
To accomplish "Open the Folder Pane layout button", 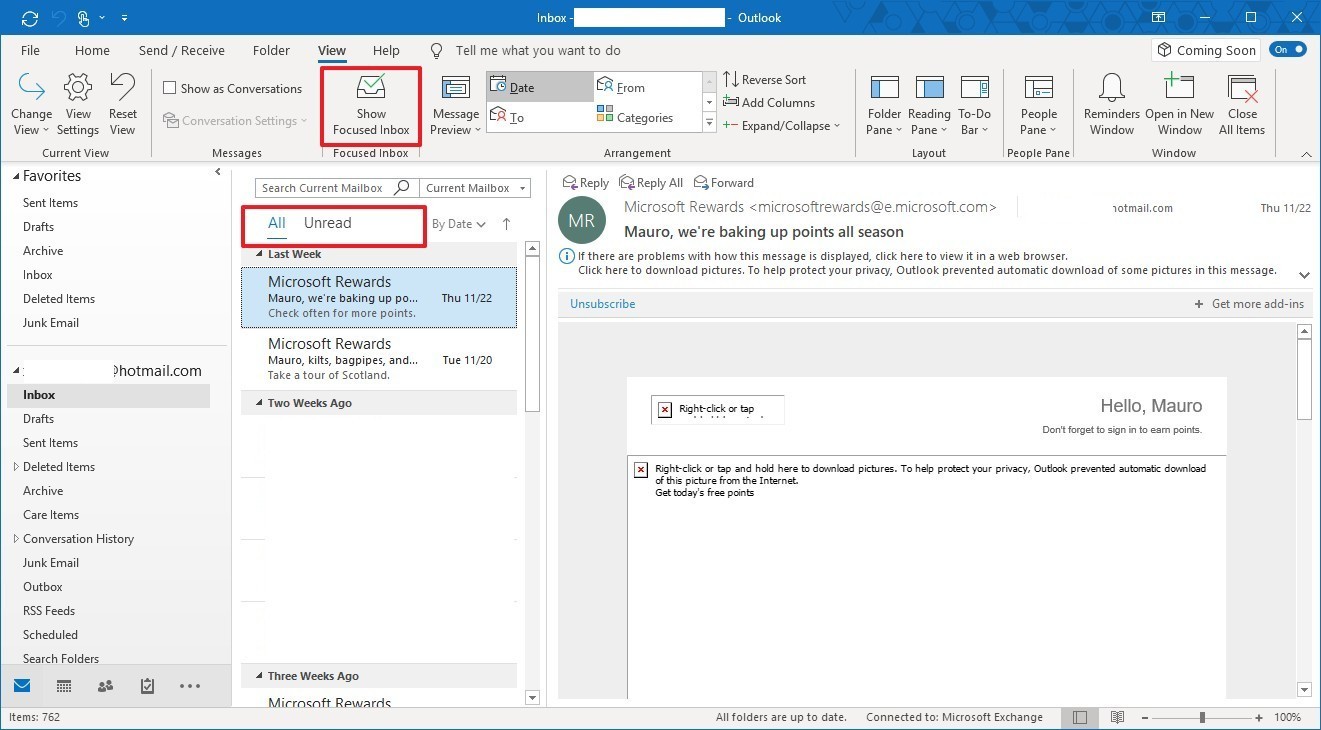I will coord(884,104).
